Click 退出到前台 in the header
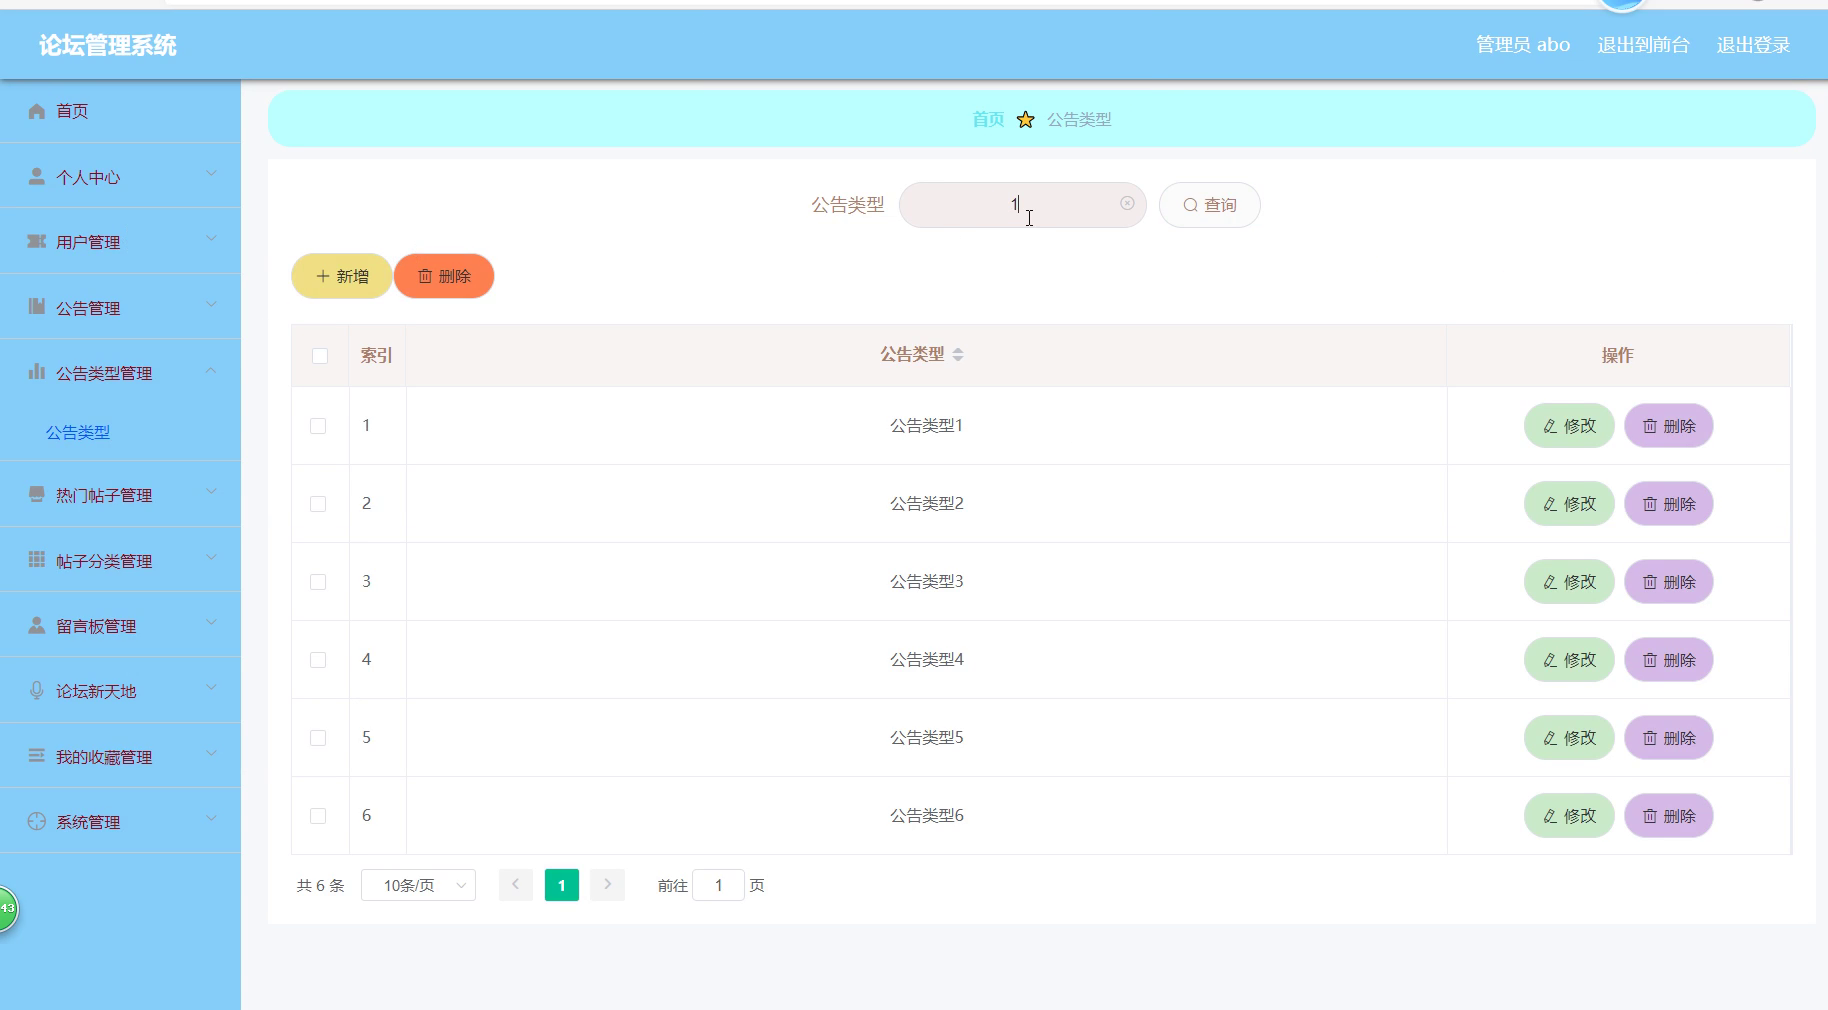 [x=1643, y=45]
